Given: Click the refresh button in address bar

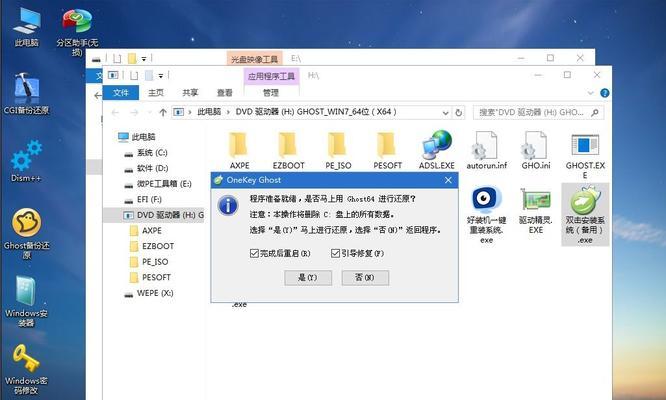Looking at the screenshot, I should (x=458, y=113).
